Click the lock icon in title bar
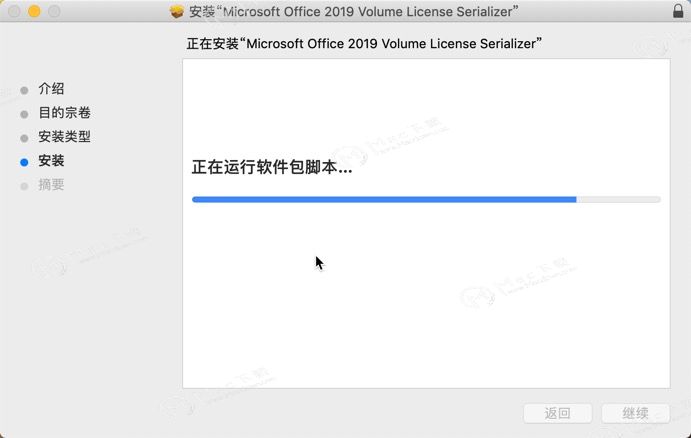 point(678,11)
